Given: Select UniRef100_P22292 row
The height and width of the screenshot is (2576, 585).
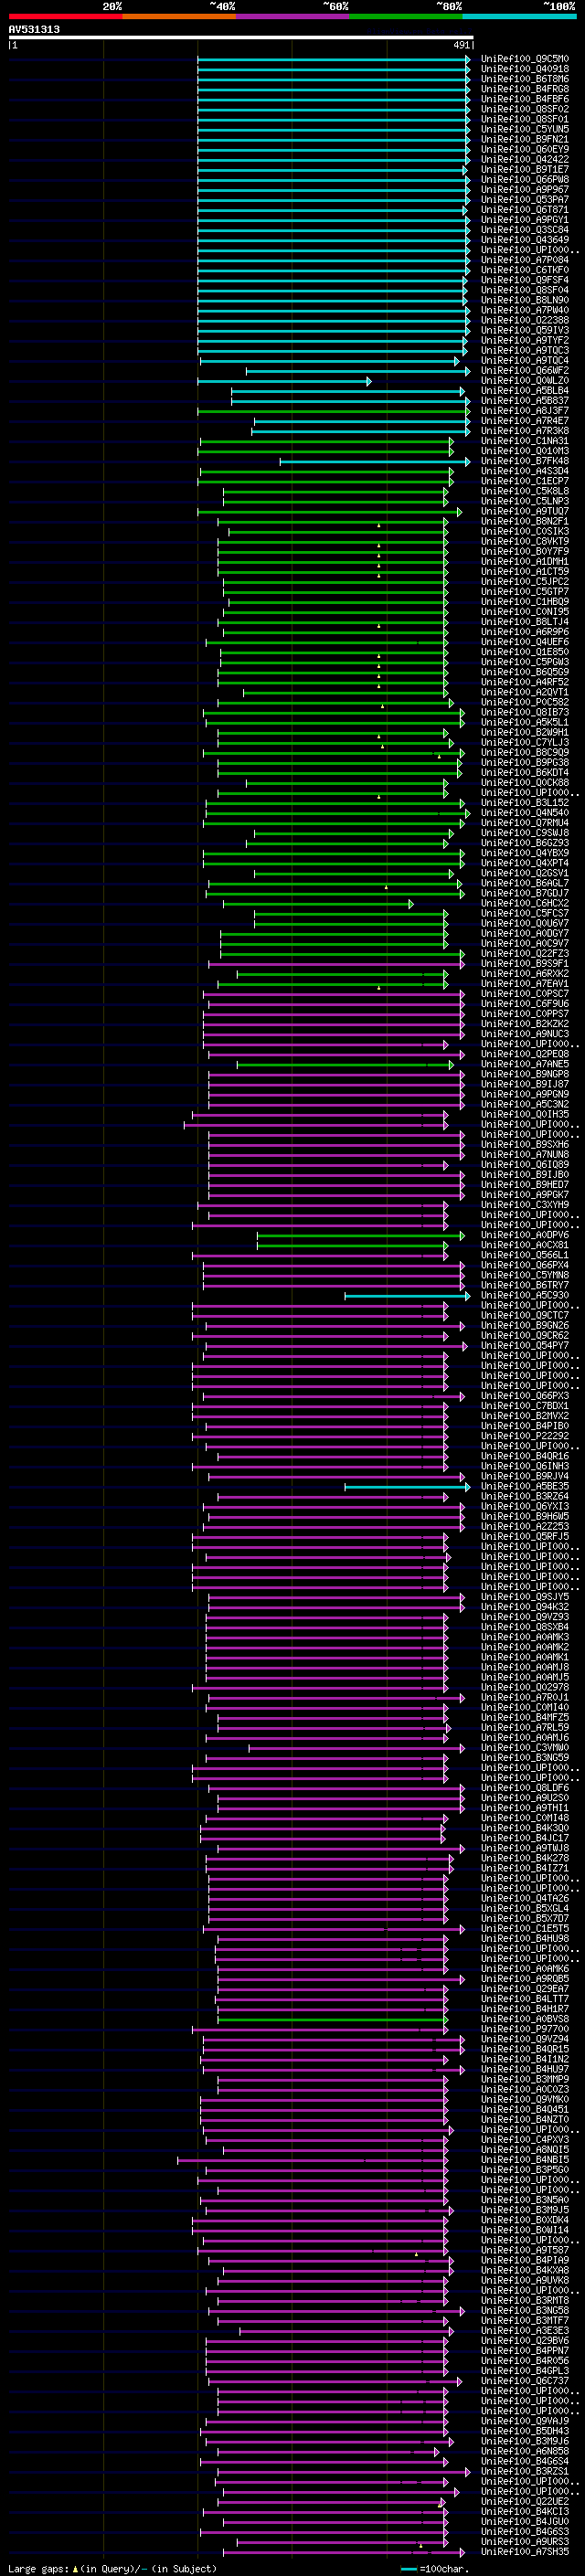Looking at the screenshot, I should pyautogui.click(x=524, y=1435).
